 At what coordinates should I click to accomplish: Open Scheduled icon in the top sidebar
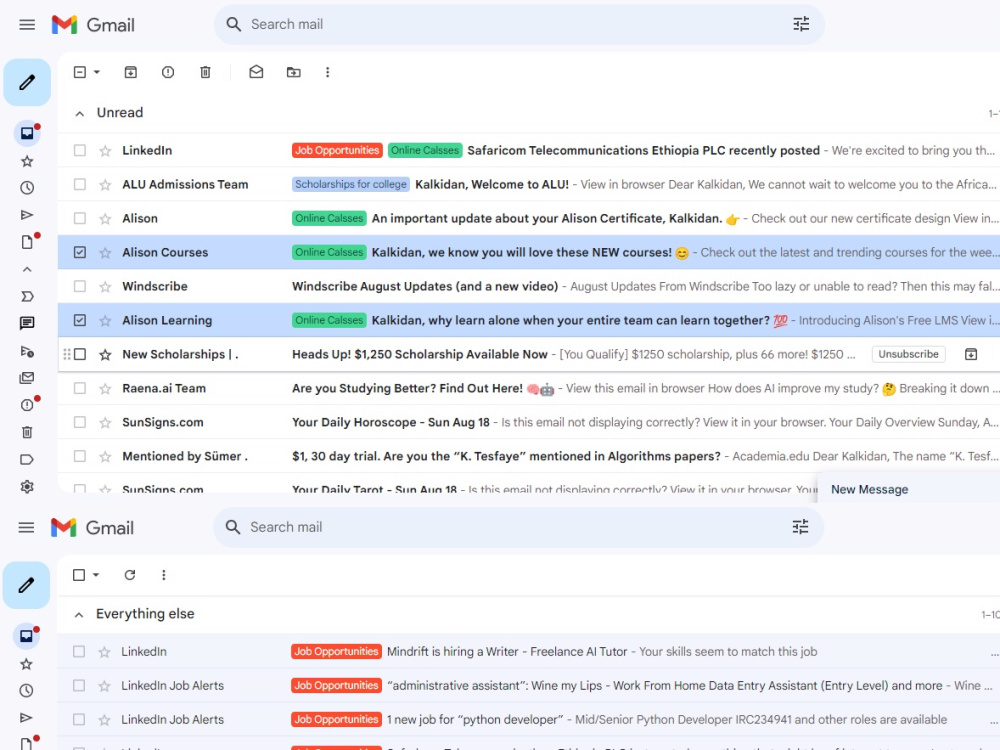[x=27, y=351]
